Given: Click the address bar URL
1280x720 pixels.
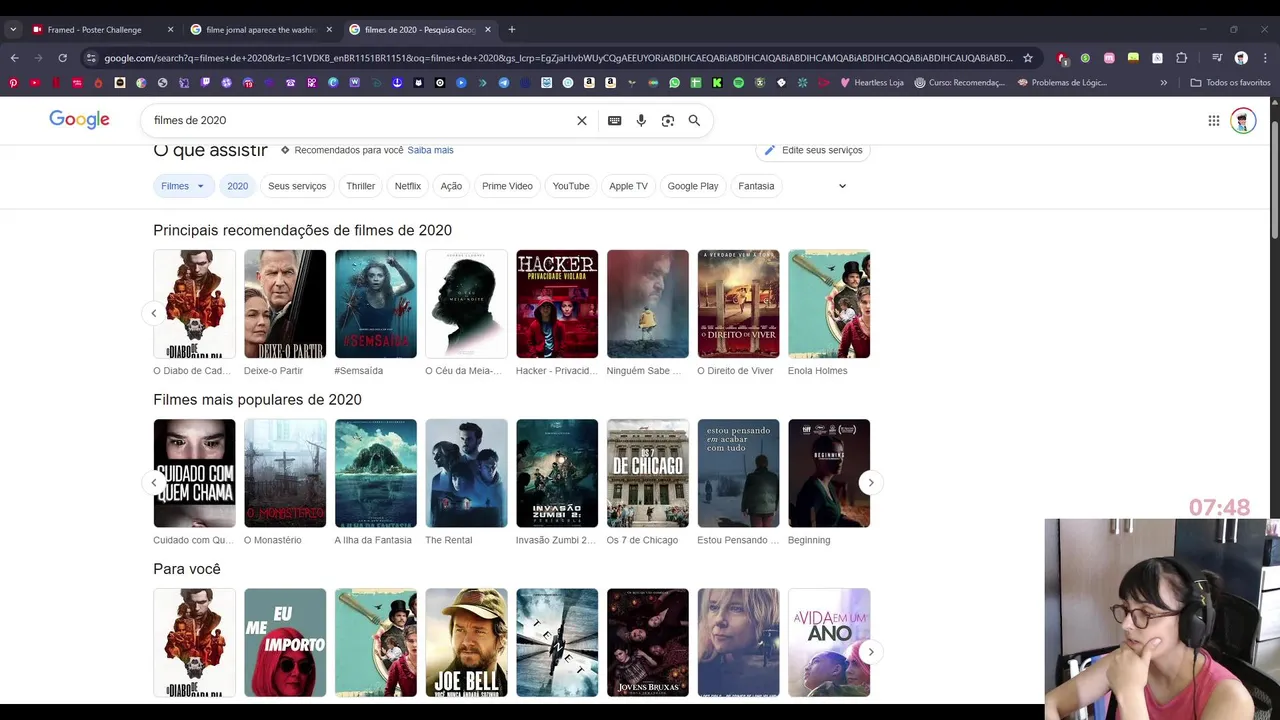Looking at the screenshot, I should pos(558,58).
